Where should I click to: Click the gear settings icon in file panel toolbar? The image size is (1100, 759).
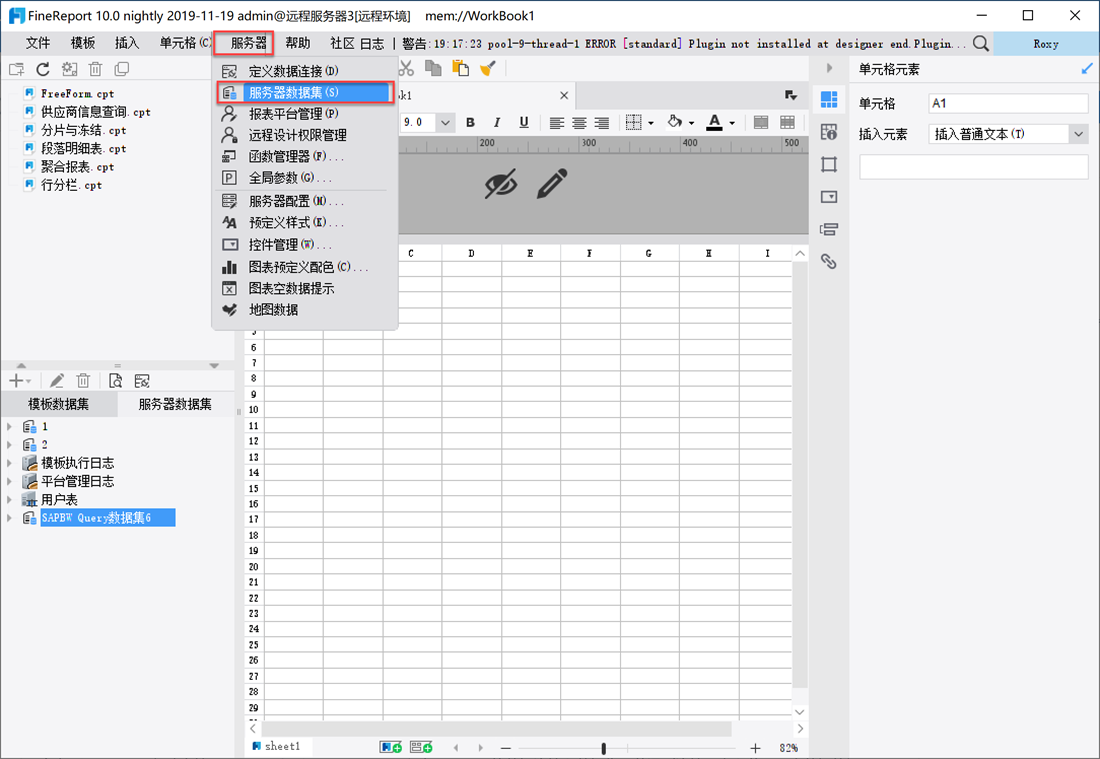69,69
